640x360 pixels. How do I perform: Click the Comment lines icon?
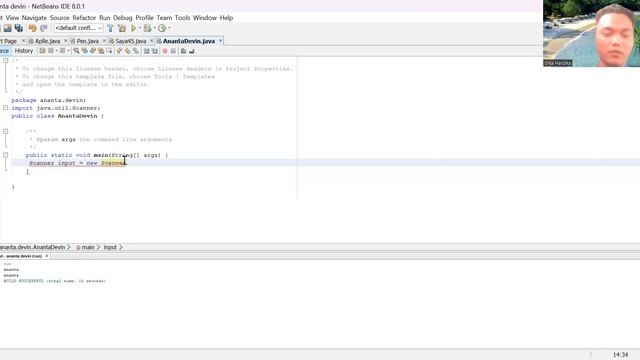coord(183,51)
